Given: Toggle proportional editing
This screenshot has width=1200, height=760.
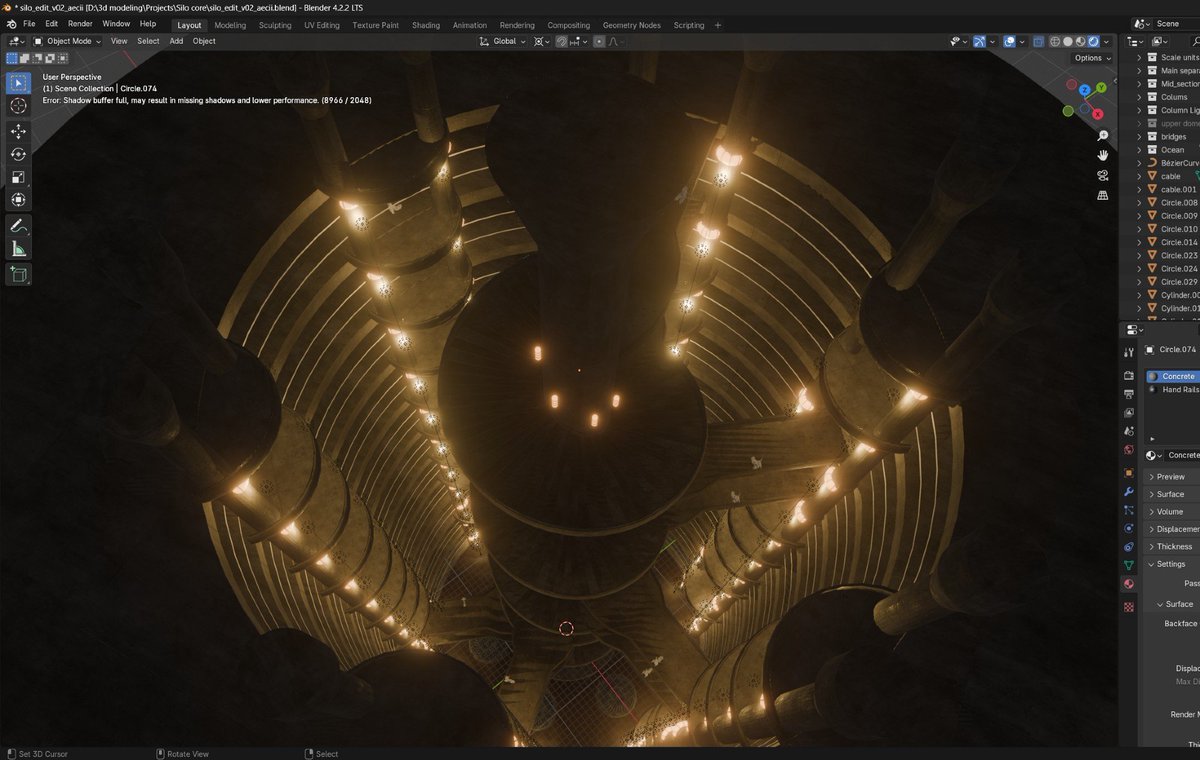Looking at the screenshot, I should click(599, 41).
